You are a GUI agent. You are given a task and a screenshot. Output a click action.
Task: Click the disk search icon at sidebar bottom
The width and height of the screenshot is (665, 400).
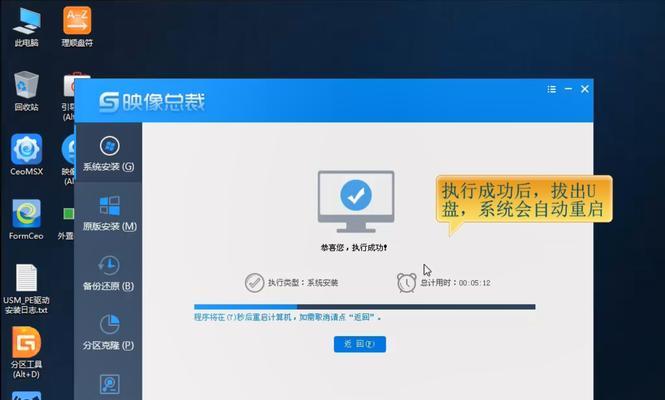pos(109,384)
